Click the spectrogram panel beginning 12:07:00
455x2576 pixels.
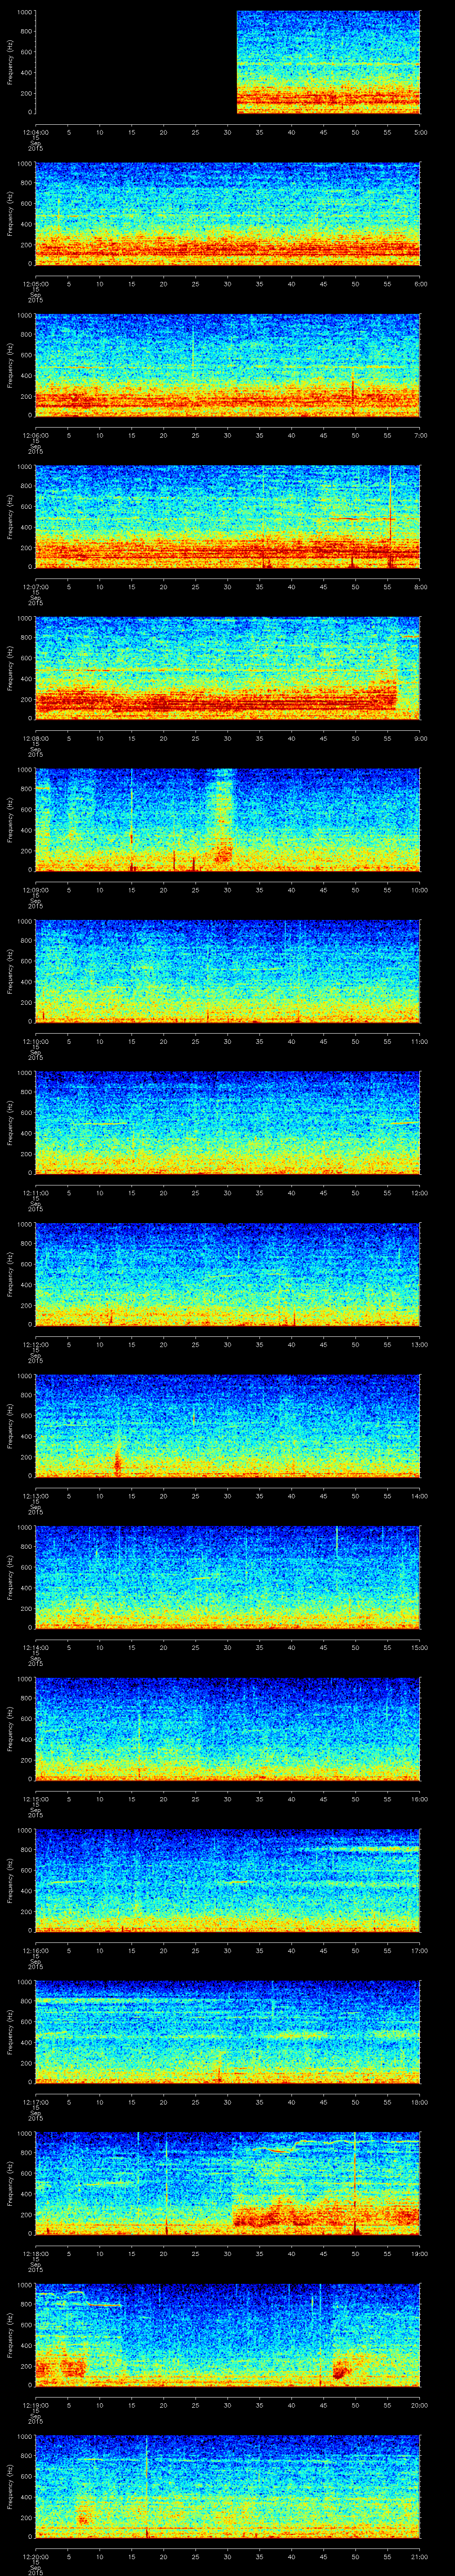pyautogui.click(x=228, y=517)
